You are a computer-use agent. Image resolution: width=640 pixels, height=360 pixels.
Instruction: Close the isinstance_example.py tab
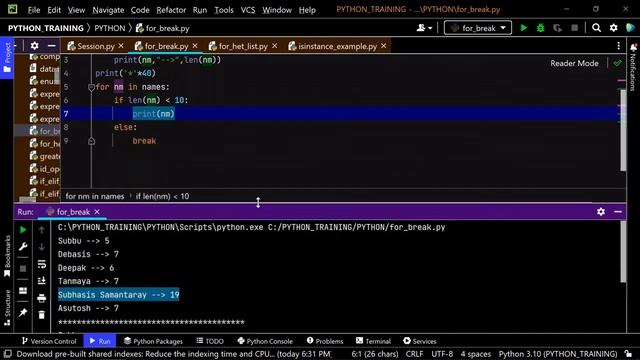(383, 46)
